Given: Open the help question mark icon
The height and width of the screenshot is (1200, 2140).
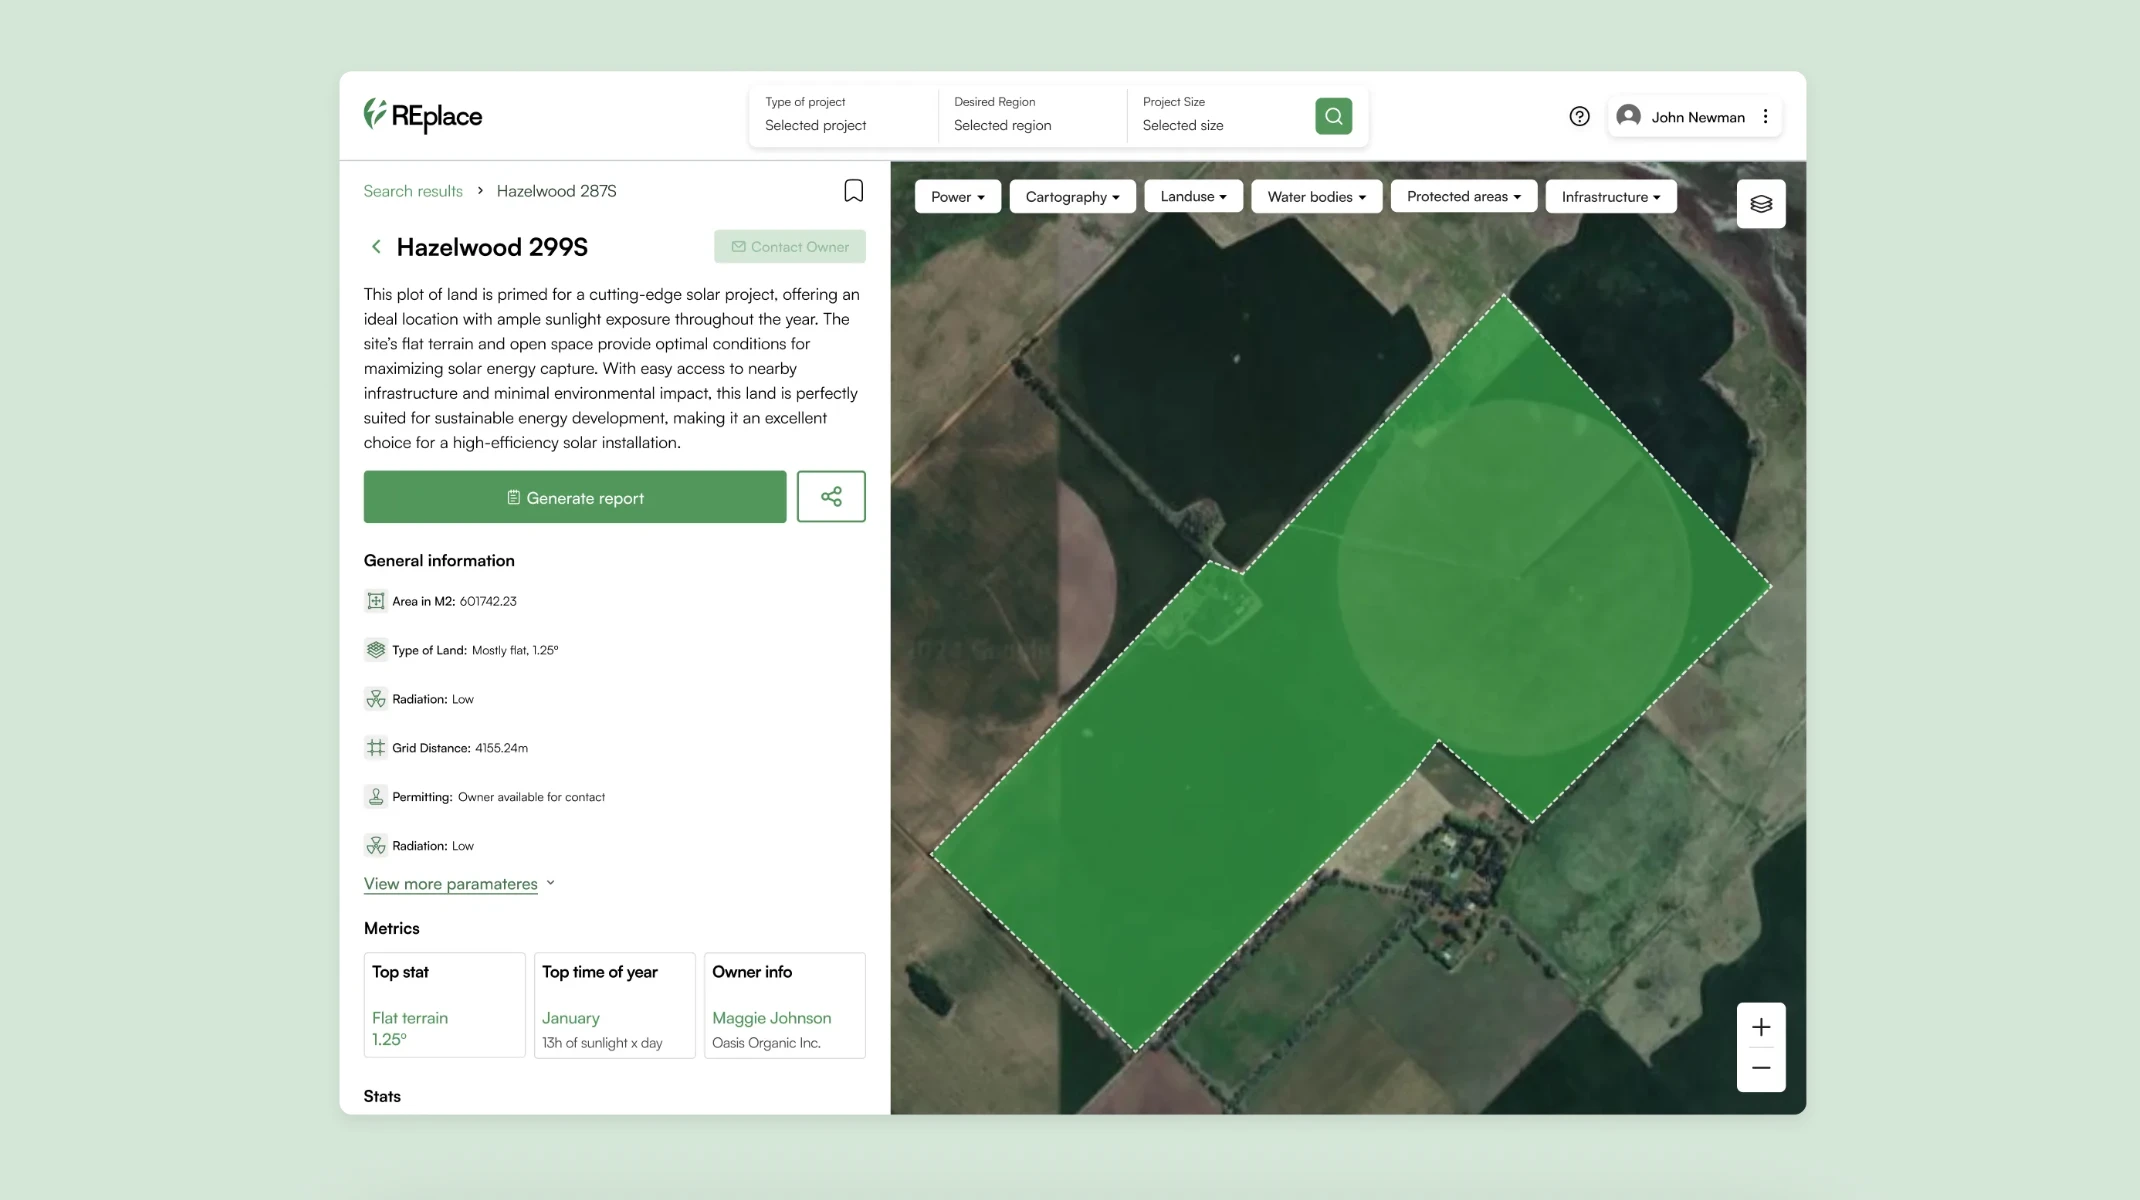Looking at the screenshot, I should pos(1579,117).
